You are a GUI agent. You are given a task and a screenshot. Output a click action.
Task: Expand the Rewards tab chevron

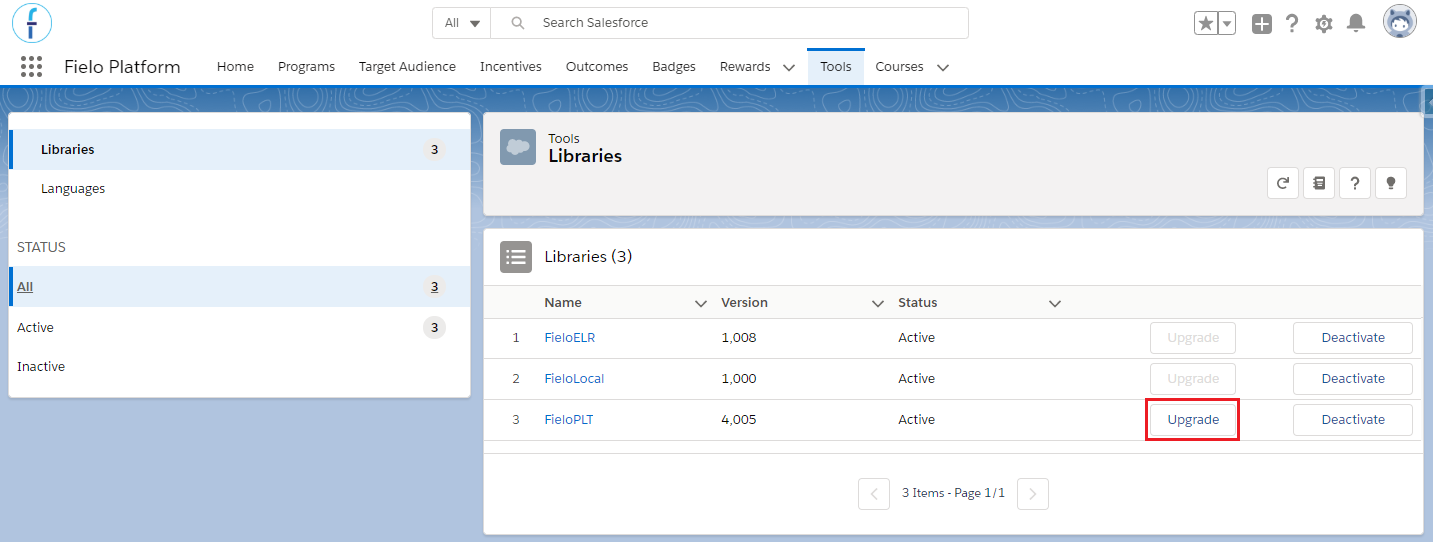[x=789, y=68]
